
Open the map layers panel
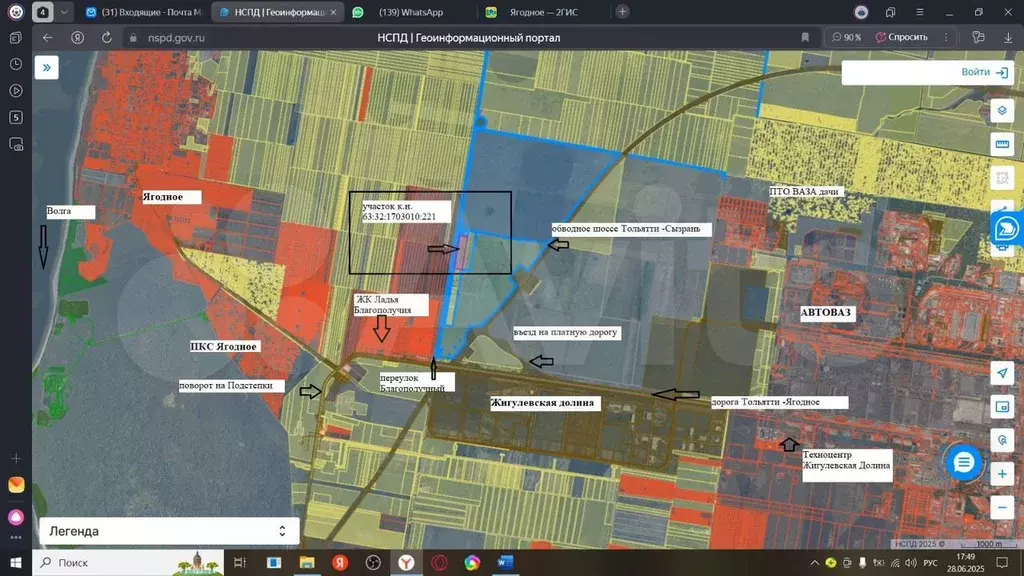point(1002,110)
